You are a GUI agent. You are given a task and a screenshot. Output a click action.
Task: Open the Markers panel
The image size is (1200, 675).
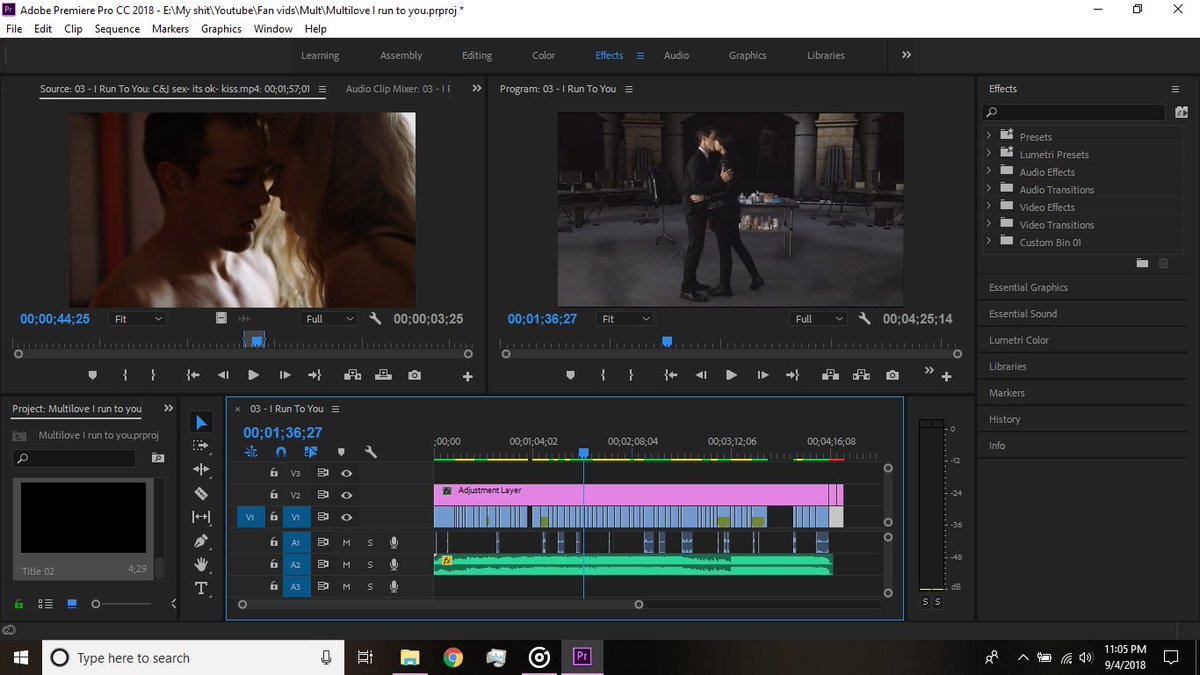pos(1007,393)
